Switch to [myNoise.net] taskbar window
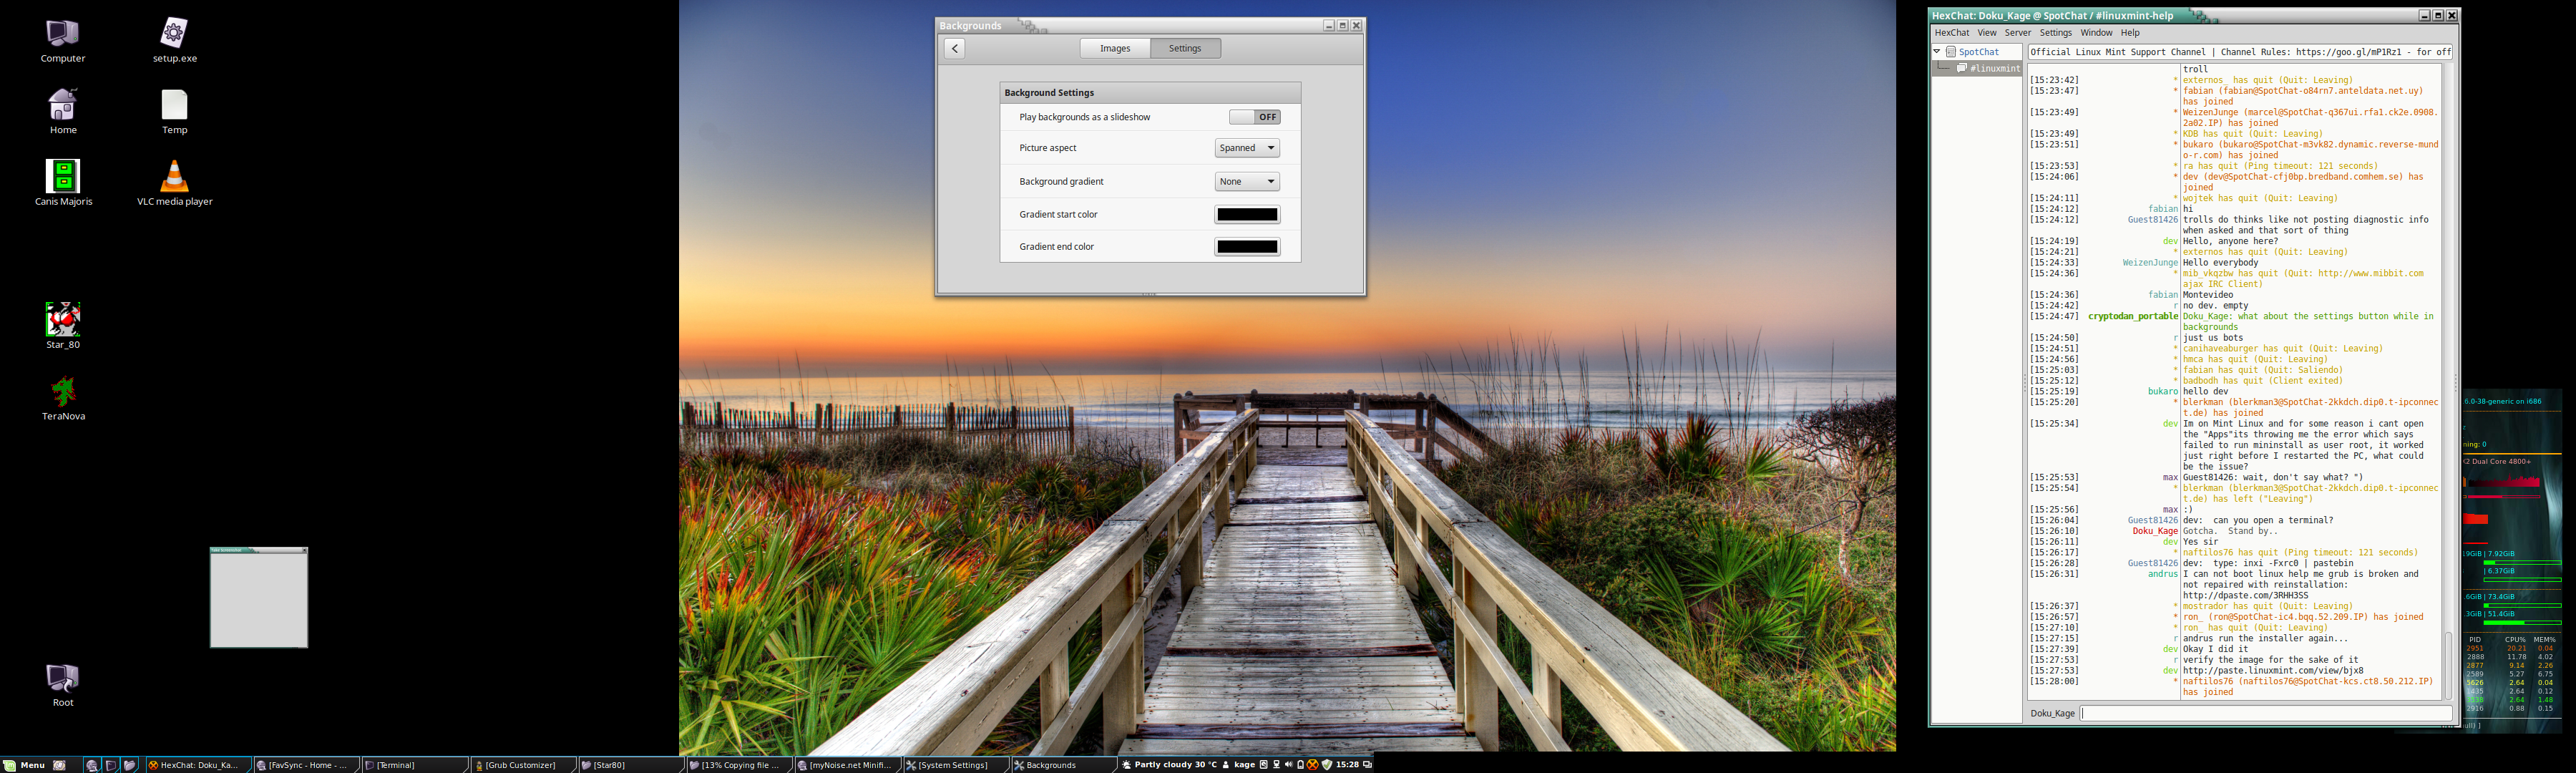 847,765
